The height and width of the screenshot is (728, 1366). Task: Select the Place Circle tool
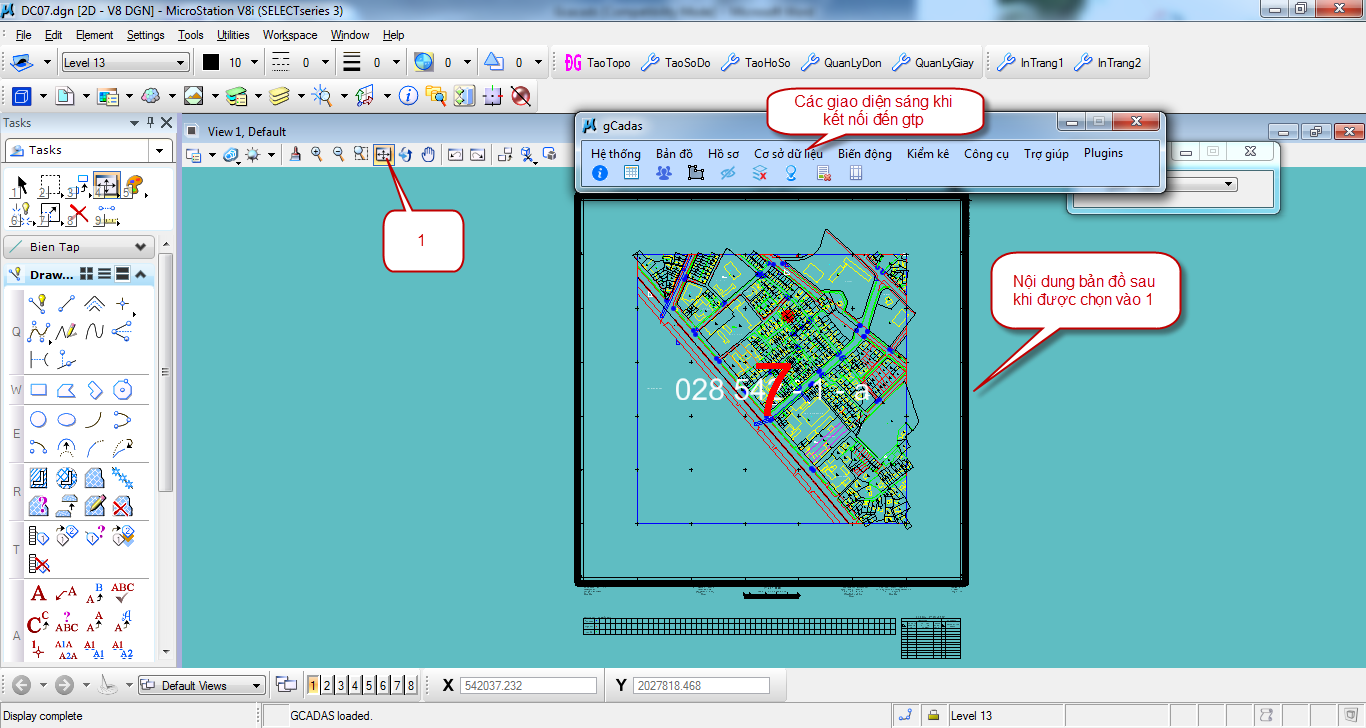click(x=39, y=420)
